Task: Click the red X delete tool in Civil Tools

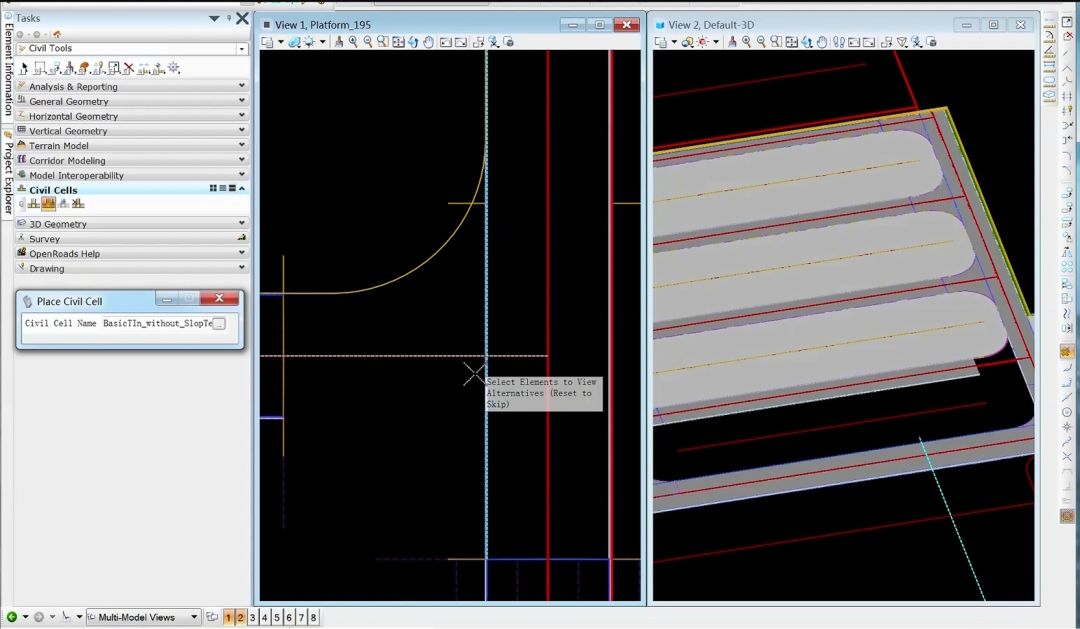Action: click(x=129, y=68)
